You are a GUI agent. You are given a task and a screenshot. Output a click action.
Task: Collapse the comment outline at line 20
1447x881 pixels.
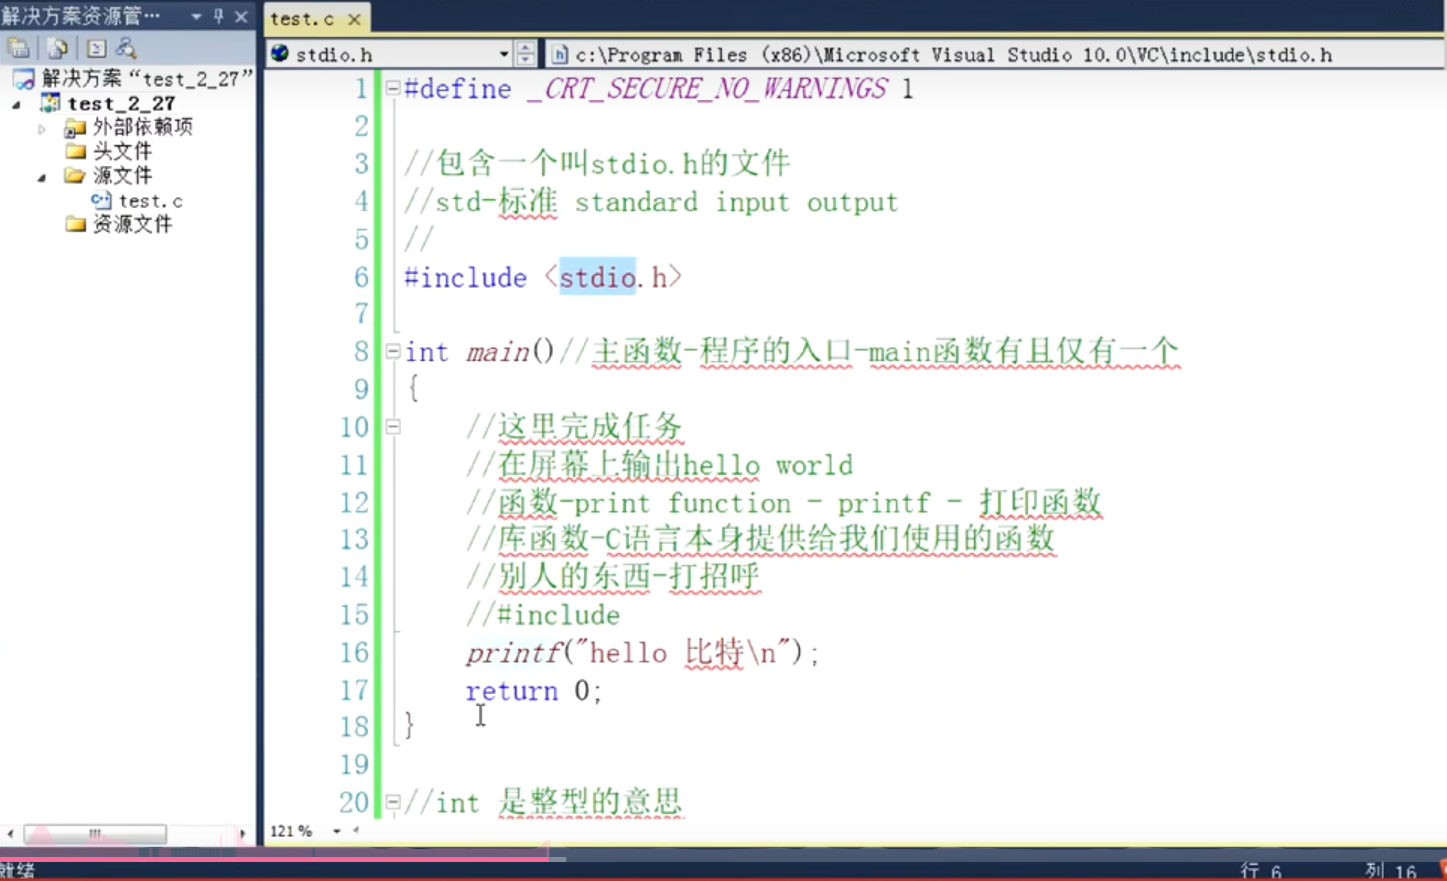click(x=393, y=801)
